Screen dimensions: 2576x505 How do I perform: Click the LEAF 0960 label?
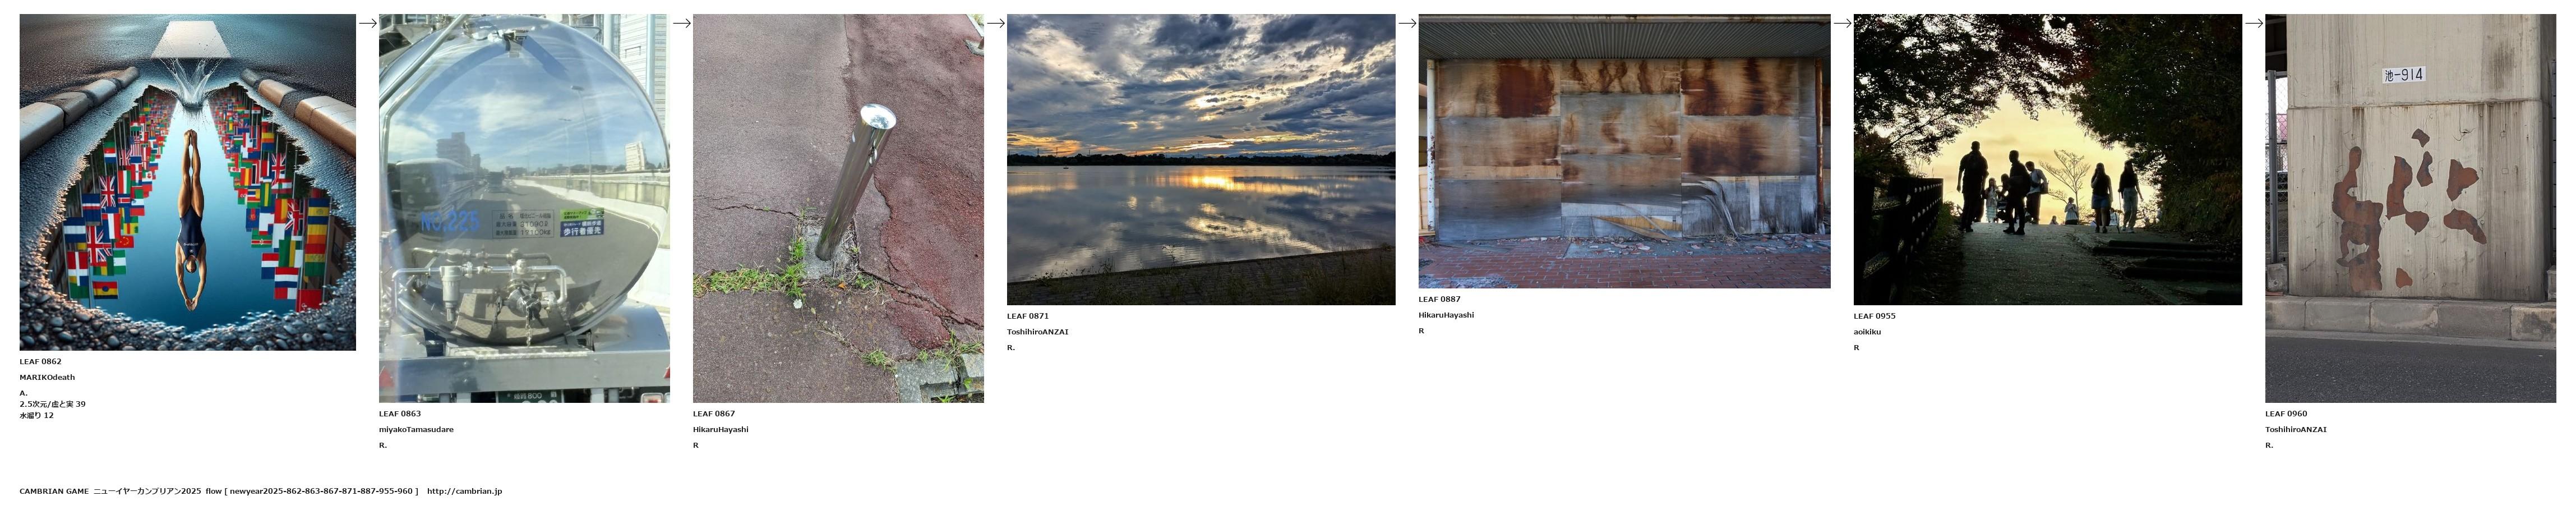[x=2286, y=413]
